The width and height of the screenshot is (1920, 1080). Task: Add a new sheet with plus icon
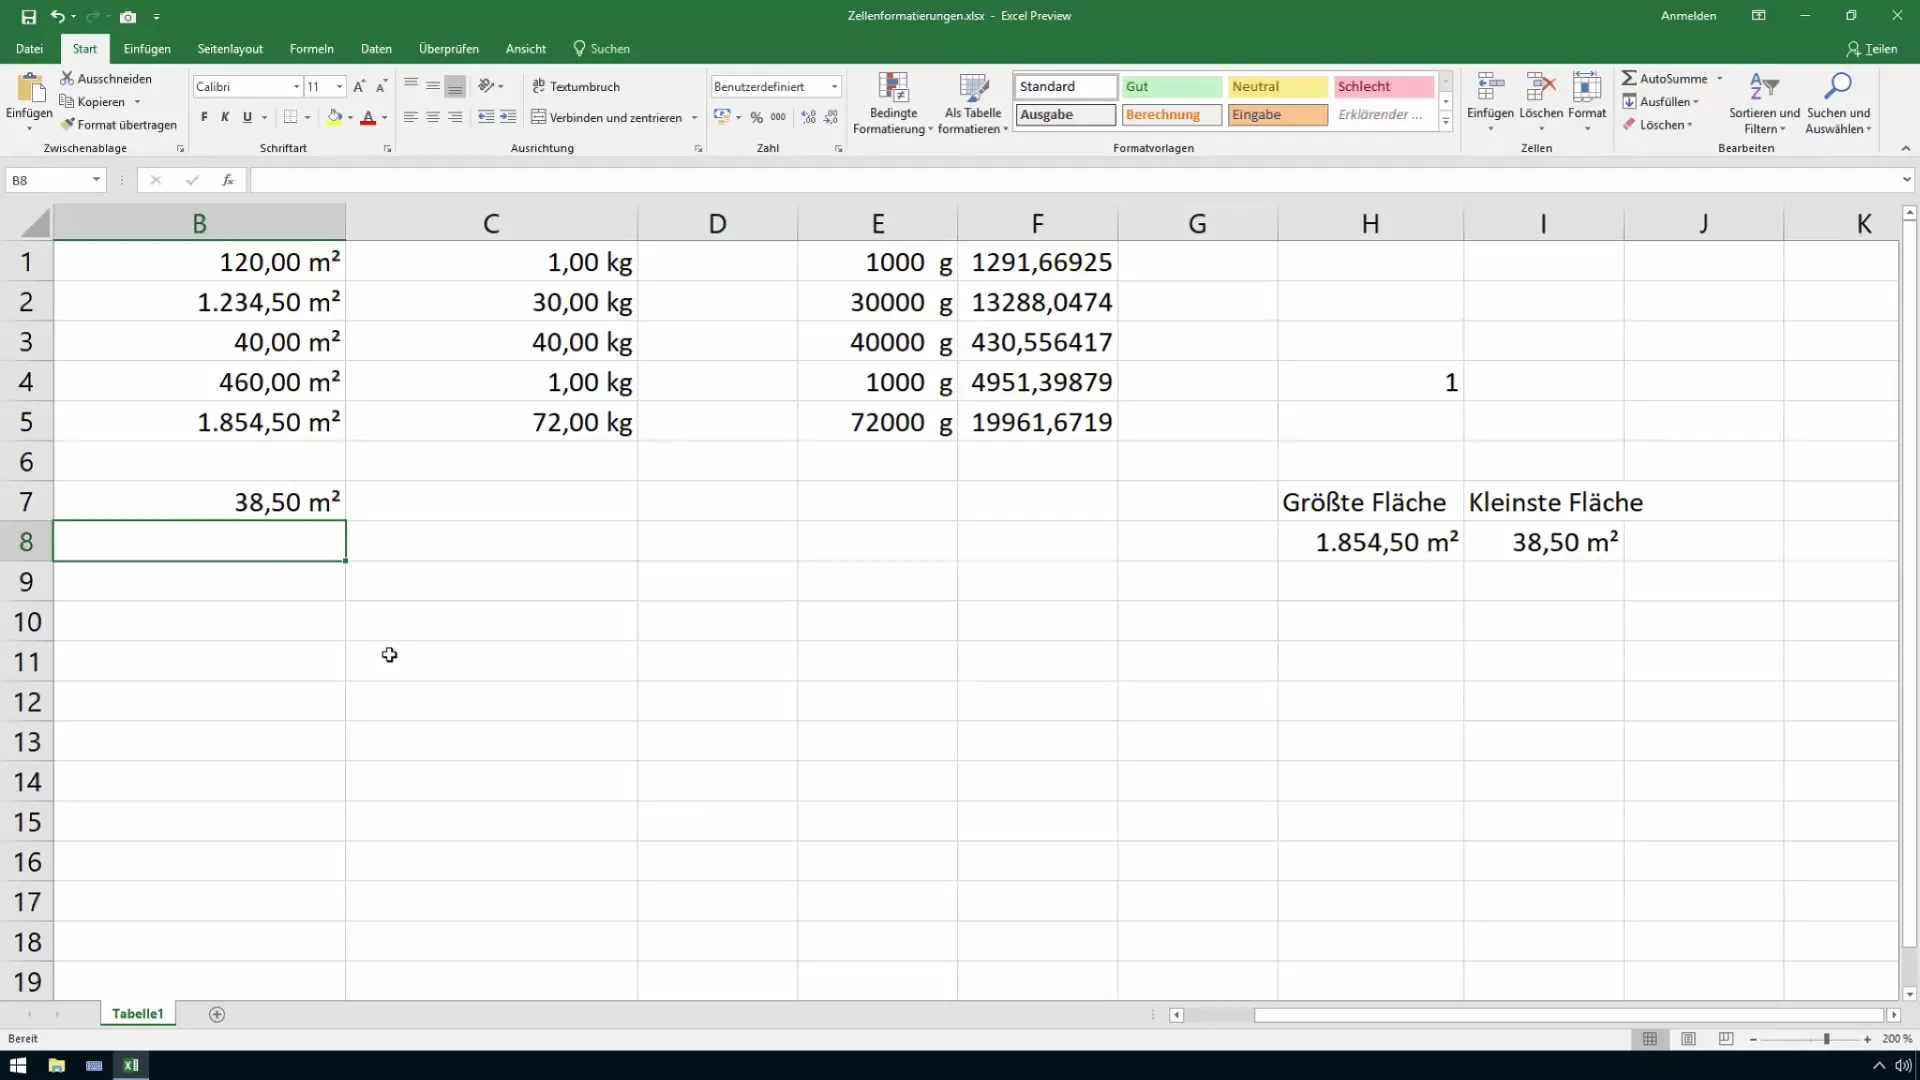pos(217,1014)
